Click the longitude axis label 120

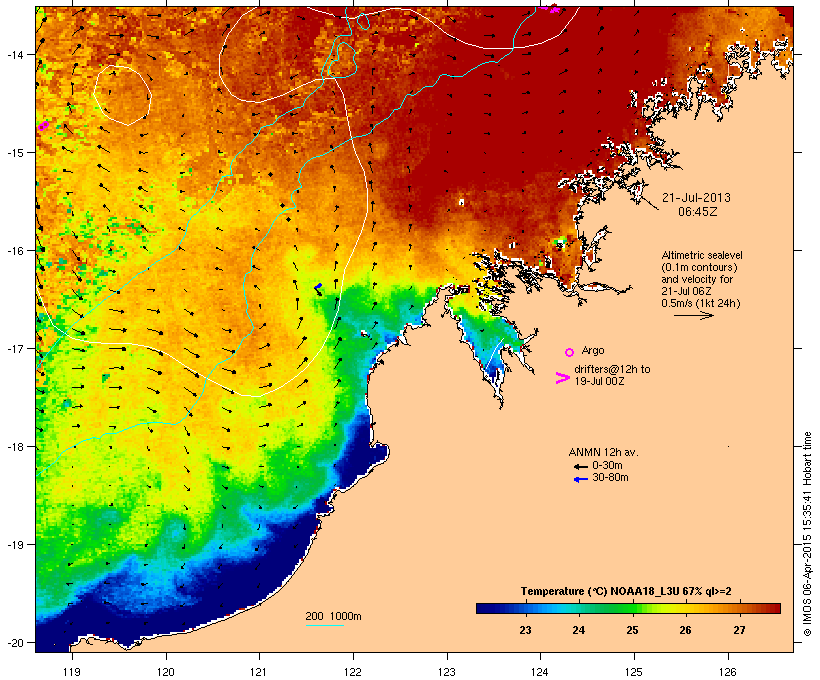tap(166, 672)
